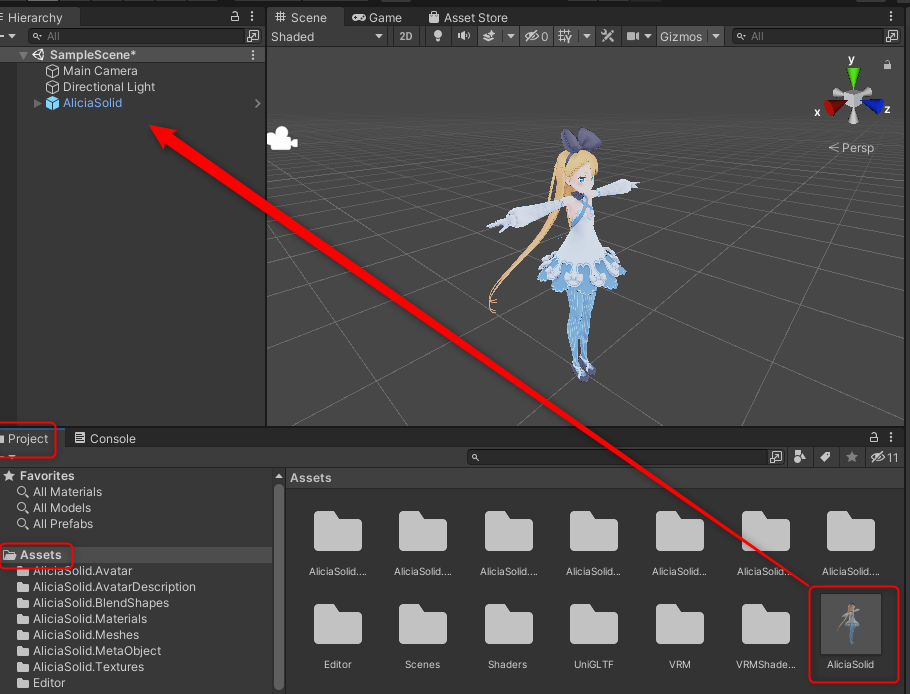Open the scene camera settings icon
Screen dimensions: 910x694
[638, 36]
